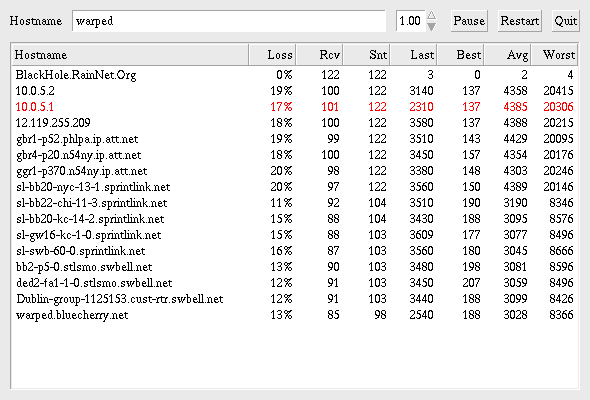The width and height of the screenshot is (590, 400).
Task: Decrease the interval with the down arrow
Action: click(x=432, y=26)
